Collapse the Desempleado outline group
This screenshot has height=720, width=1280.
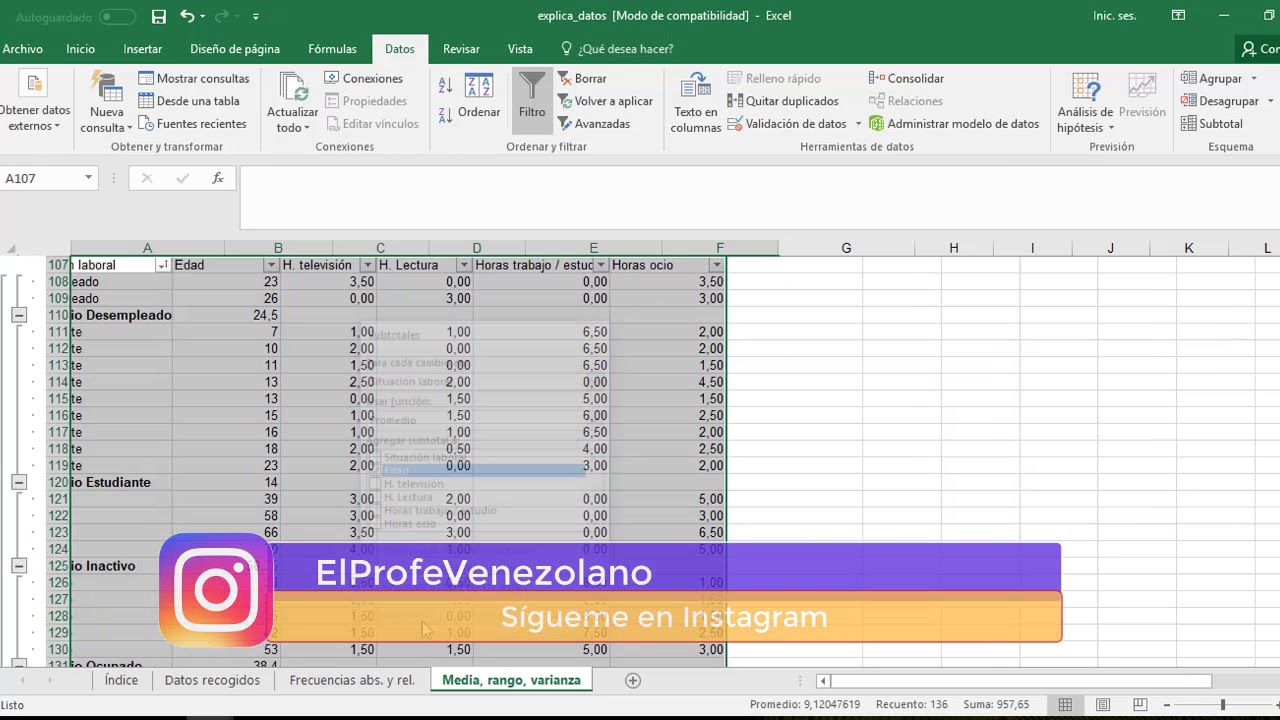pos(18,315)
